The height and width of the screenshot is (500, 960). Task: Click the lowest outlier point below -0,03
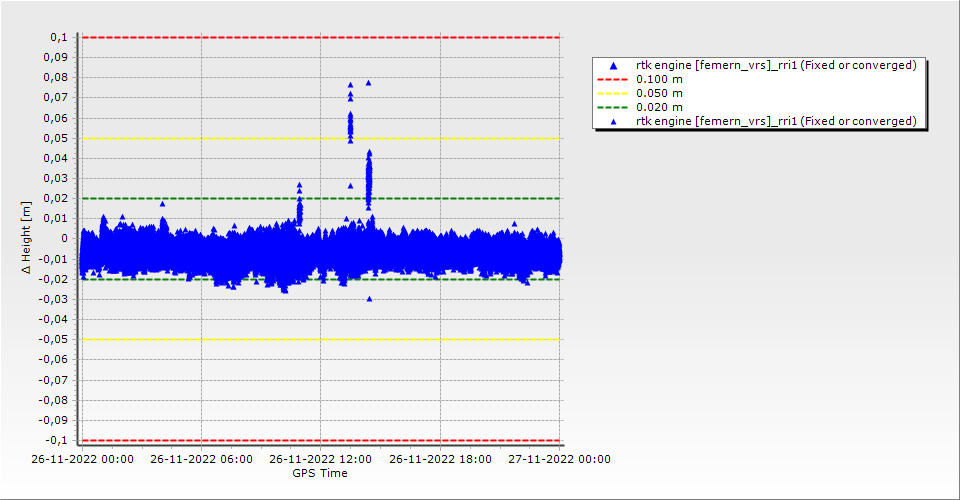point(369,299)
